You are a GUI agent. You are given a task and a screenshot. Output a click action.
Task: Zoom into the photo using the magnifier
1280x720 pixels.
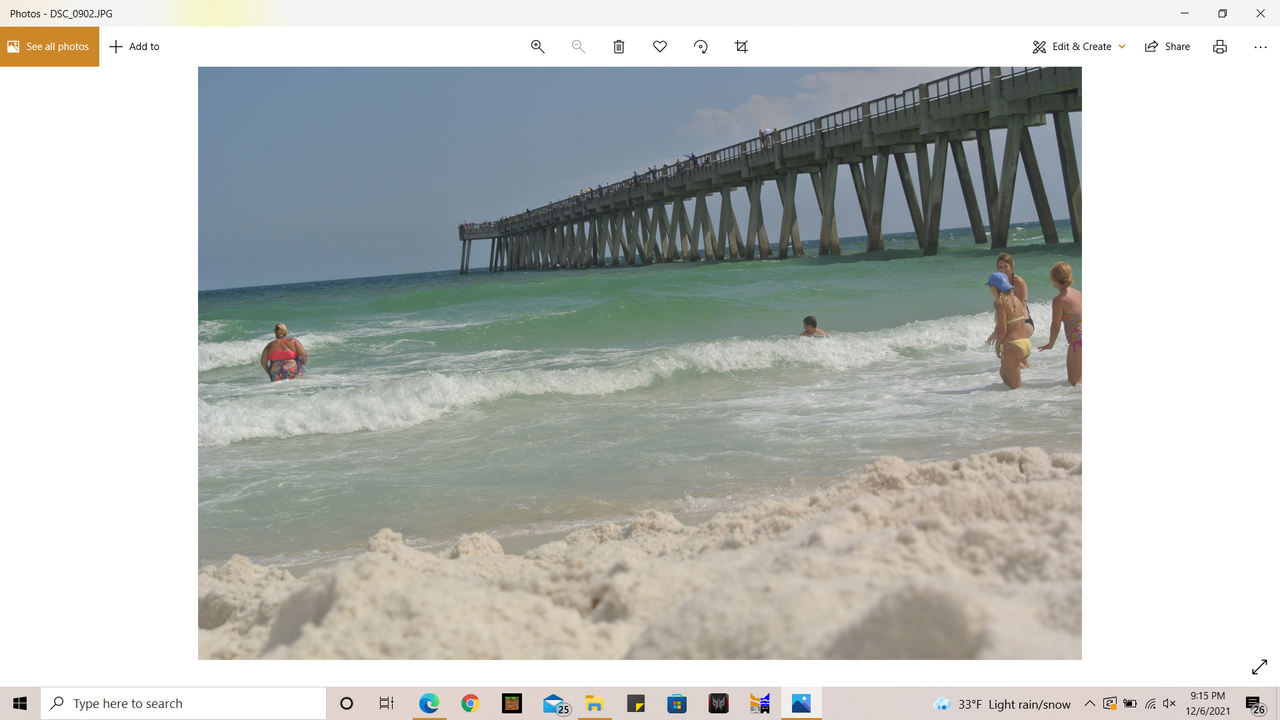(537, 46)
